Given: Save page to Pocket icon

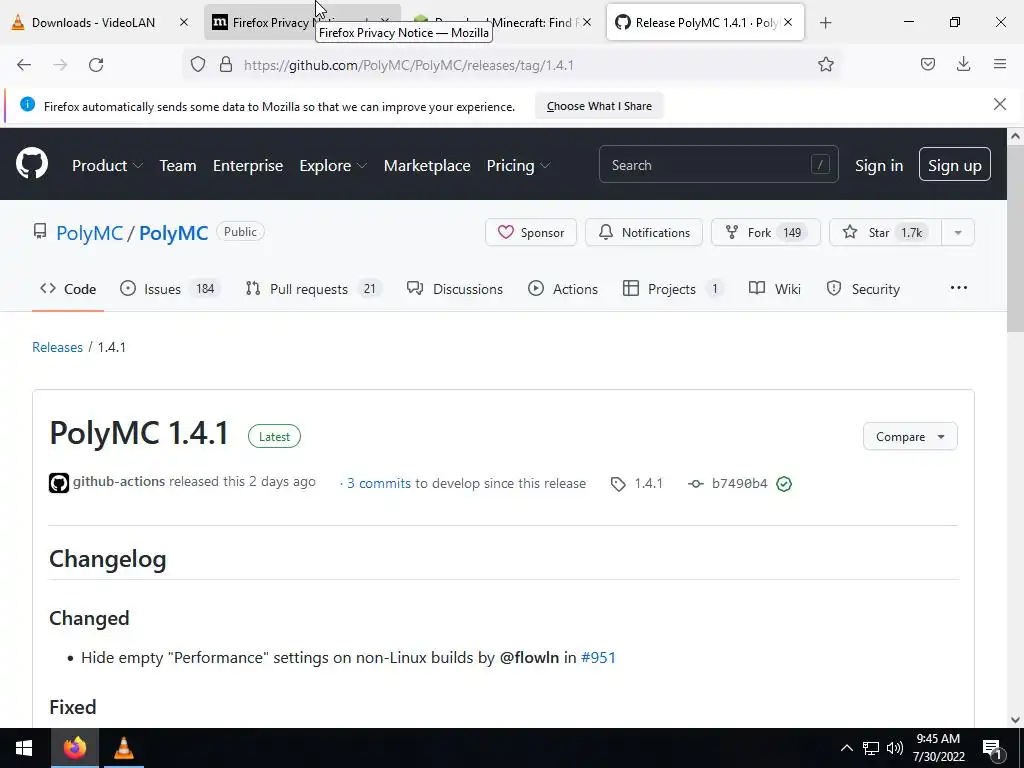Looking at the screenshot, I should coord(927,64).
